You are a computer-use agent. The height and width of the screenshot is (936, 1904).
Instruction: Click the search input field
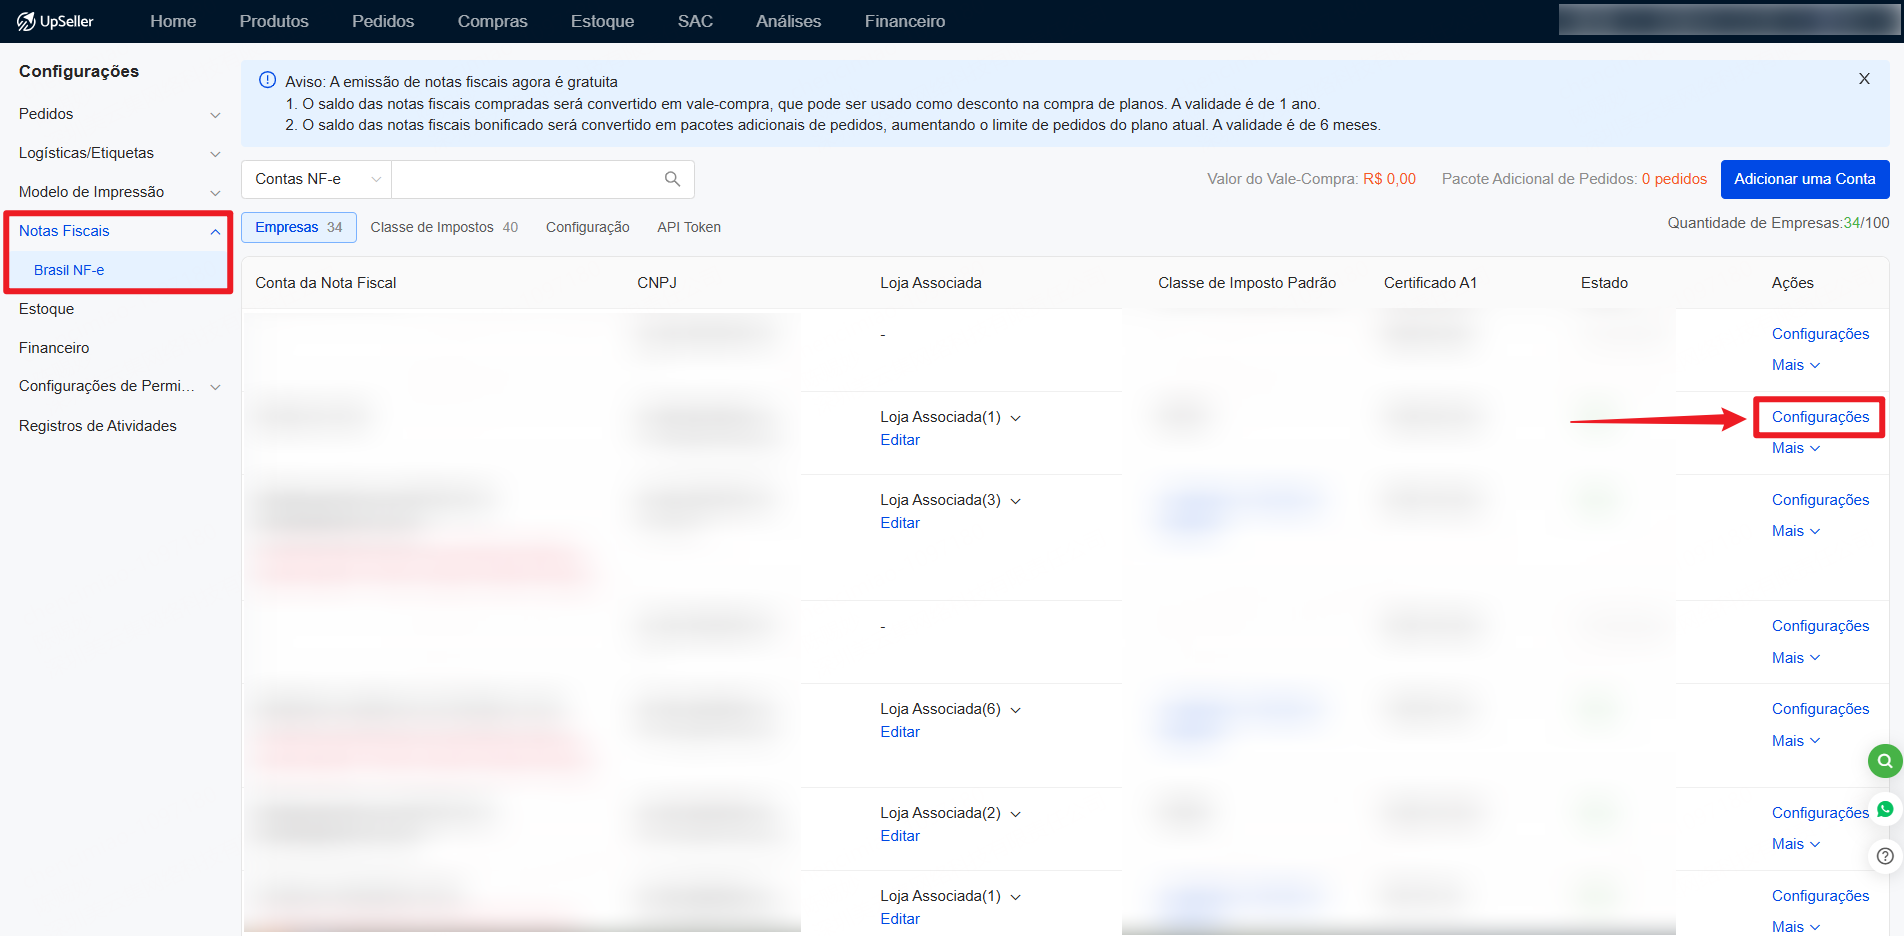(x=527, y=179)
